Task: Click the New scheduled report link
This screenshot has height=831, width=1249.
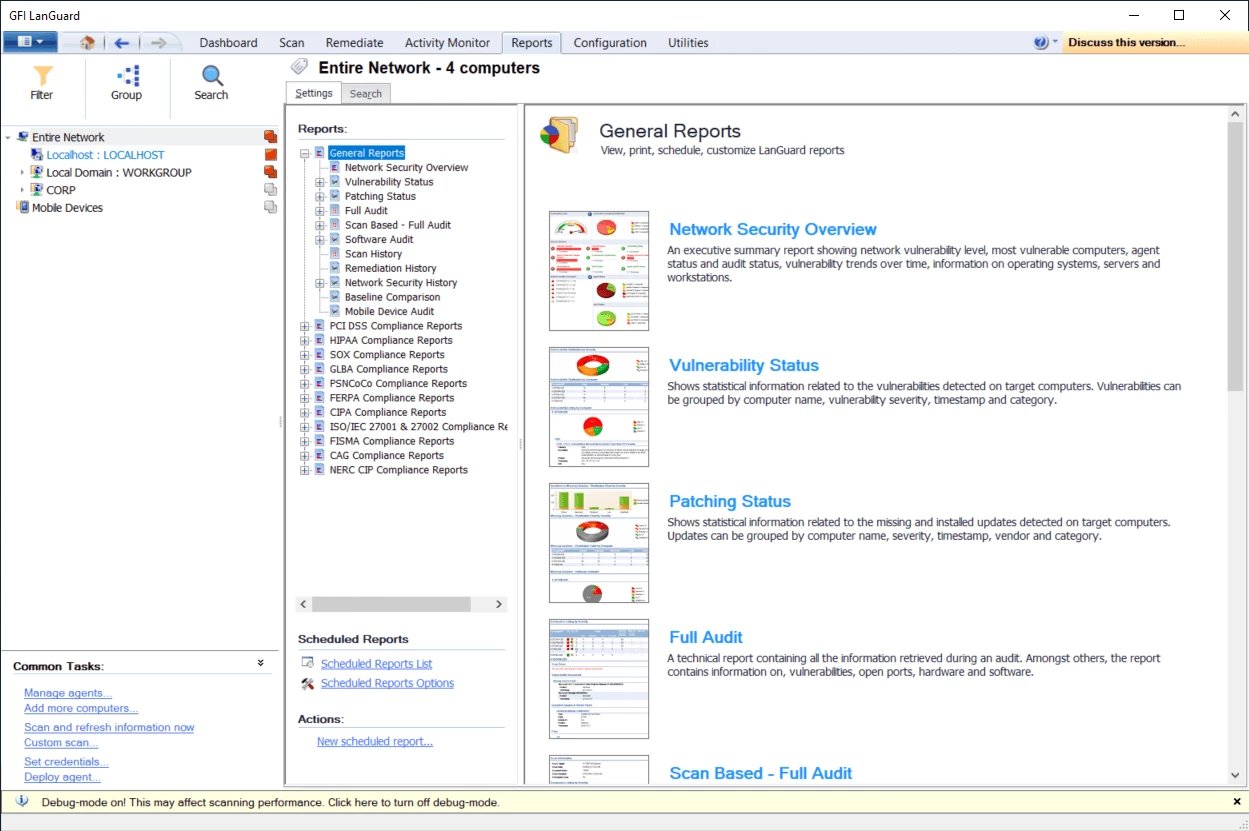Action: click(x=374, y=742)
